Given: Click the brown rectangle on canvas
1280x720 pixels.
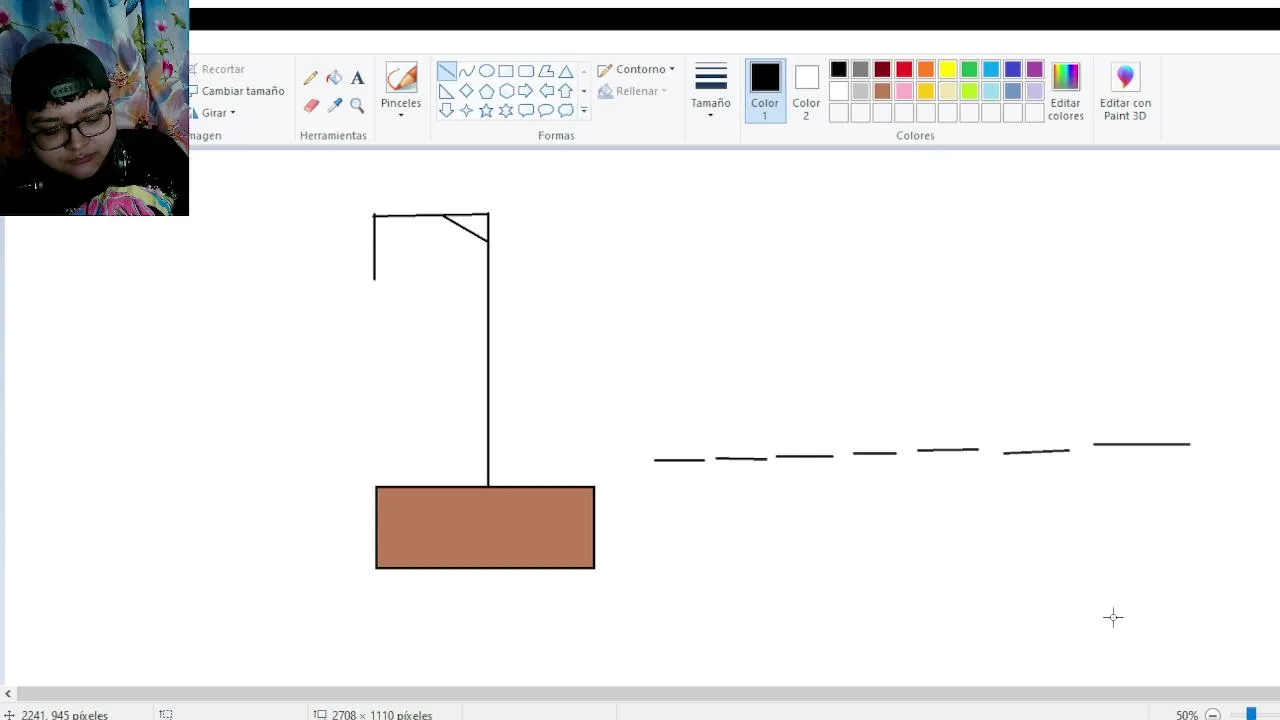Looking at the screenshot, I should click(x=485, y=527).
